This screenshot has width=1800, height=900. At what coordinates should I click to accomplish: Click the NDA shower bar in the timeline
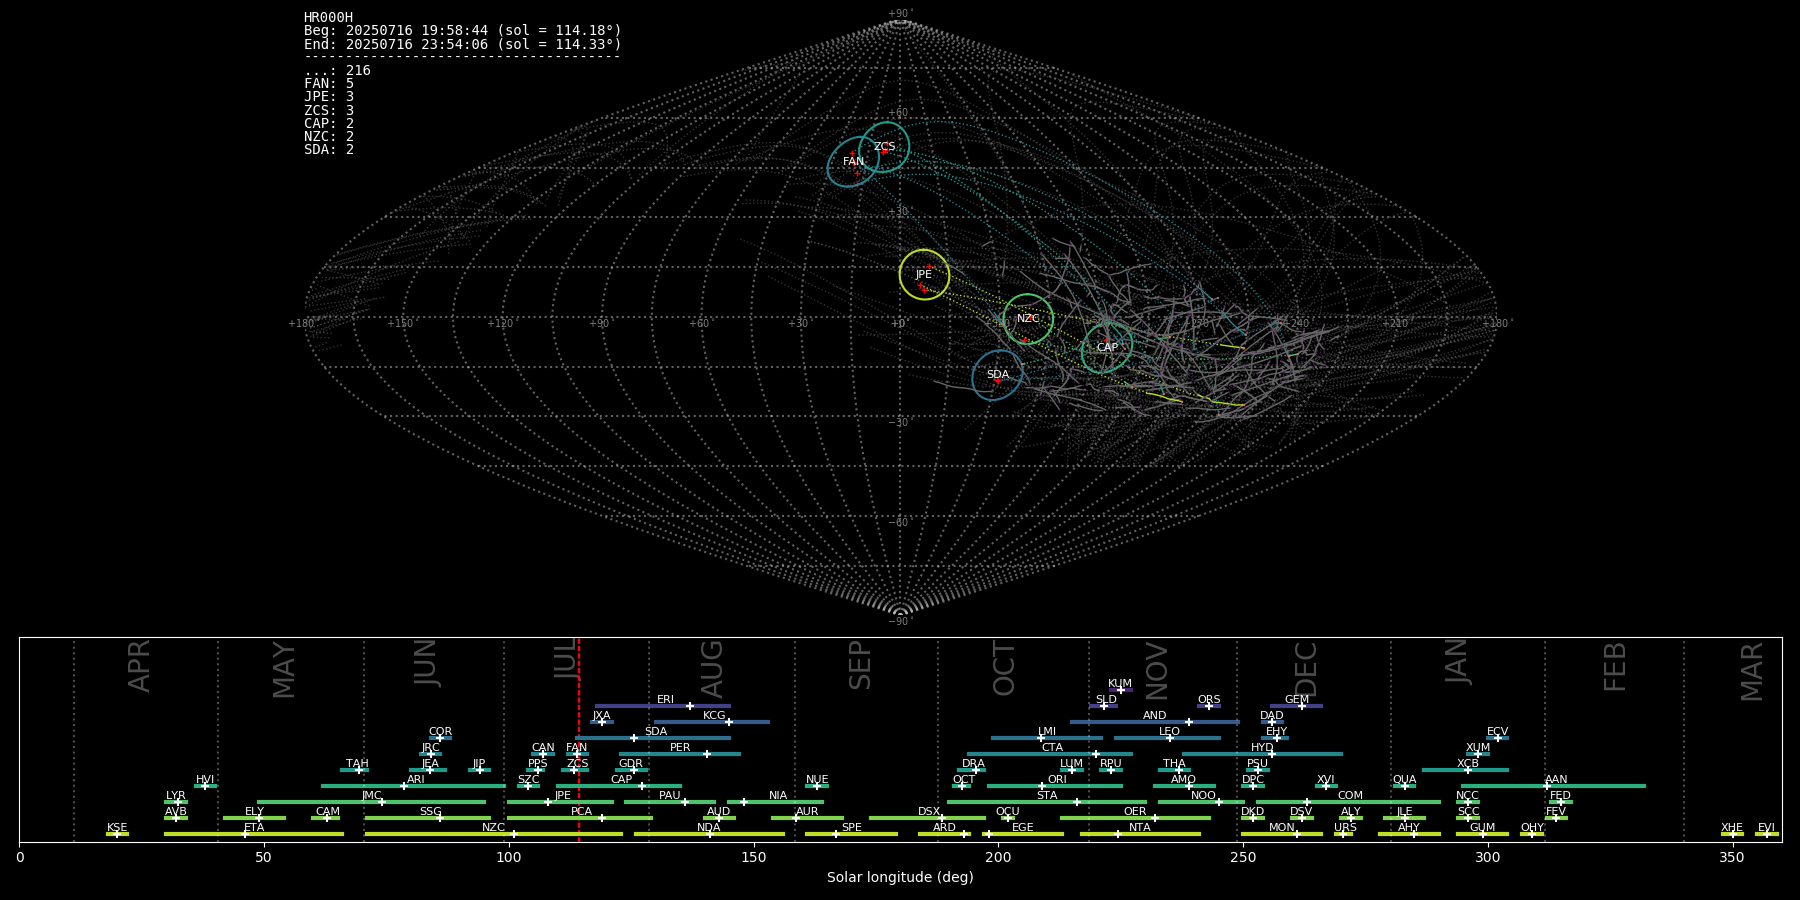tap(709, 834)
